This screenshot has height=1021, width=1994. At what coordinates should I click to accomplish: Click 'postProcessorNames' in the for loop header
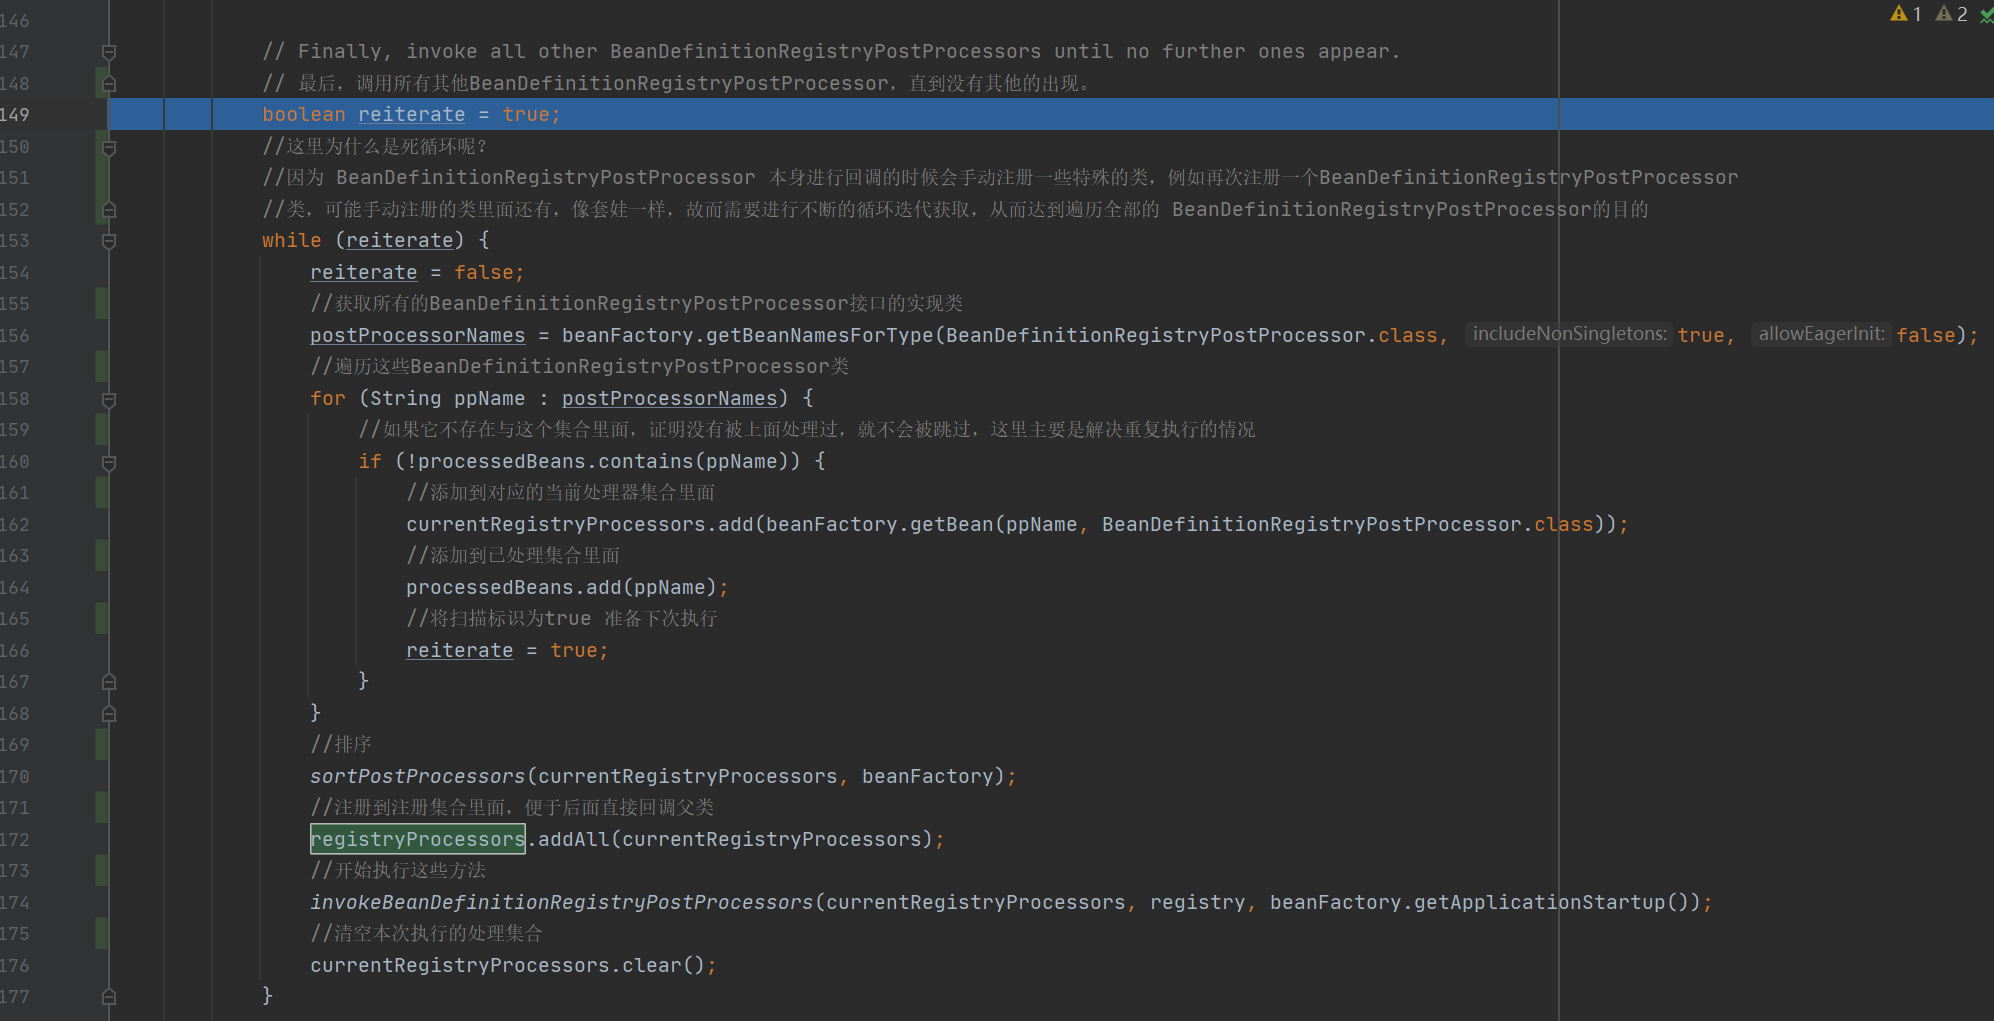[x=669, y=399]
